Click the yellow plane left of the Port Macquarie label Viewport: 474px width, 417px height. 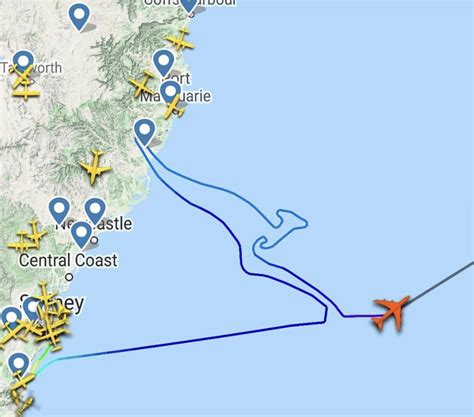[x=142, y=83]
